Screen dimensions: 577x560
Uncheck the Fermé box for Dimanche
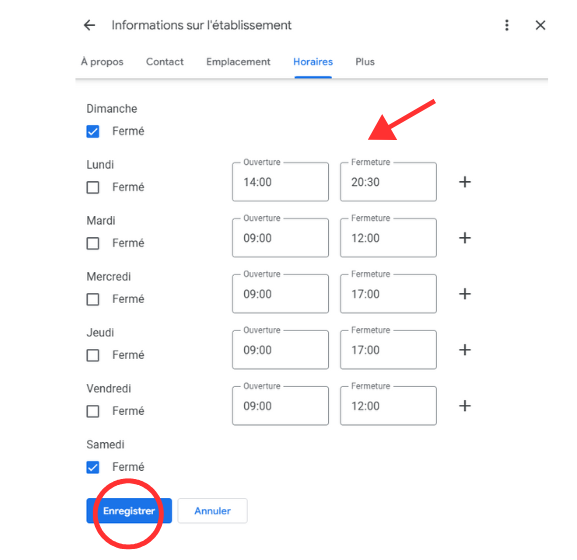click(x=93, y=131)
